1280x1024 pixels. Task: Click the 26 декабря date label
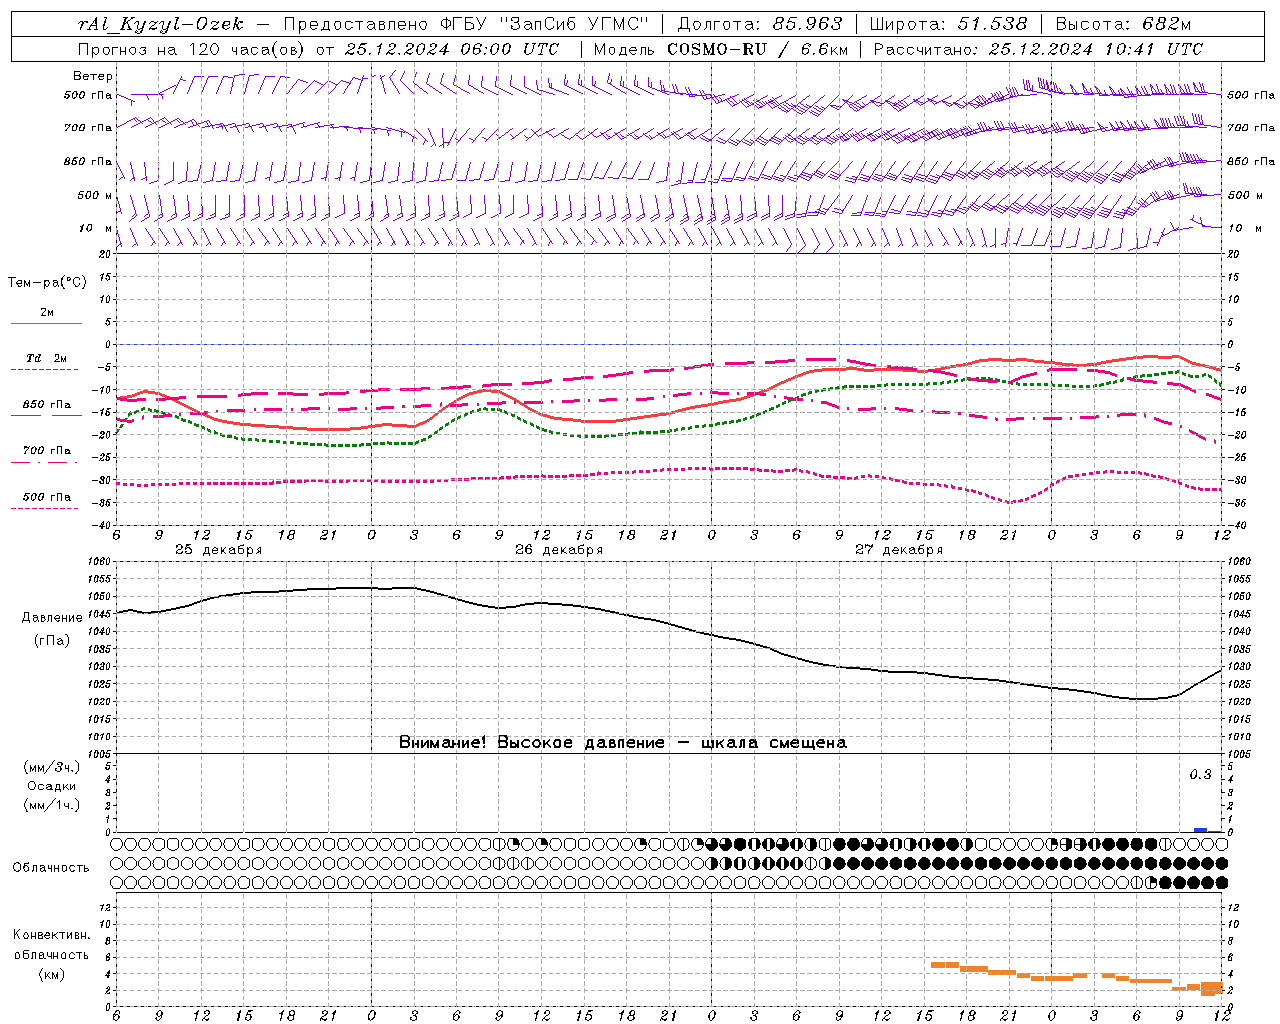click(558, 550)
